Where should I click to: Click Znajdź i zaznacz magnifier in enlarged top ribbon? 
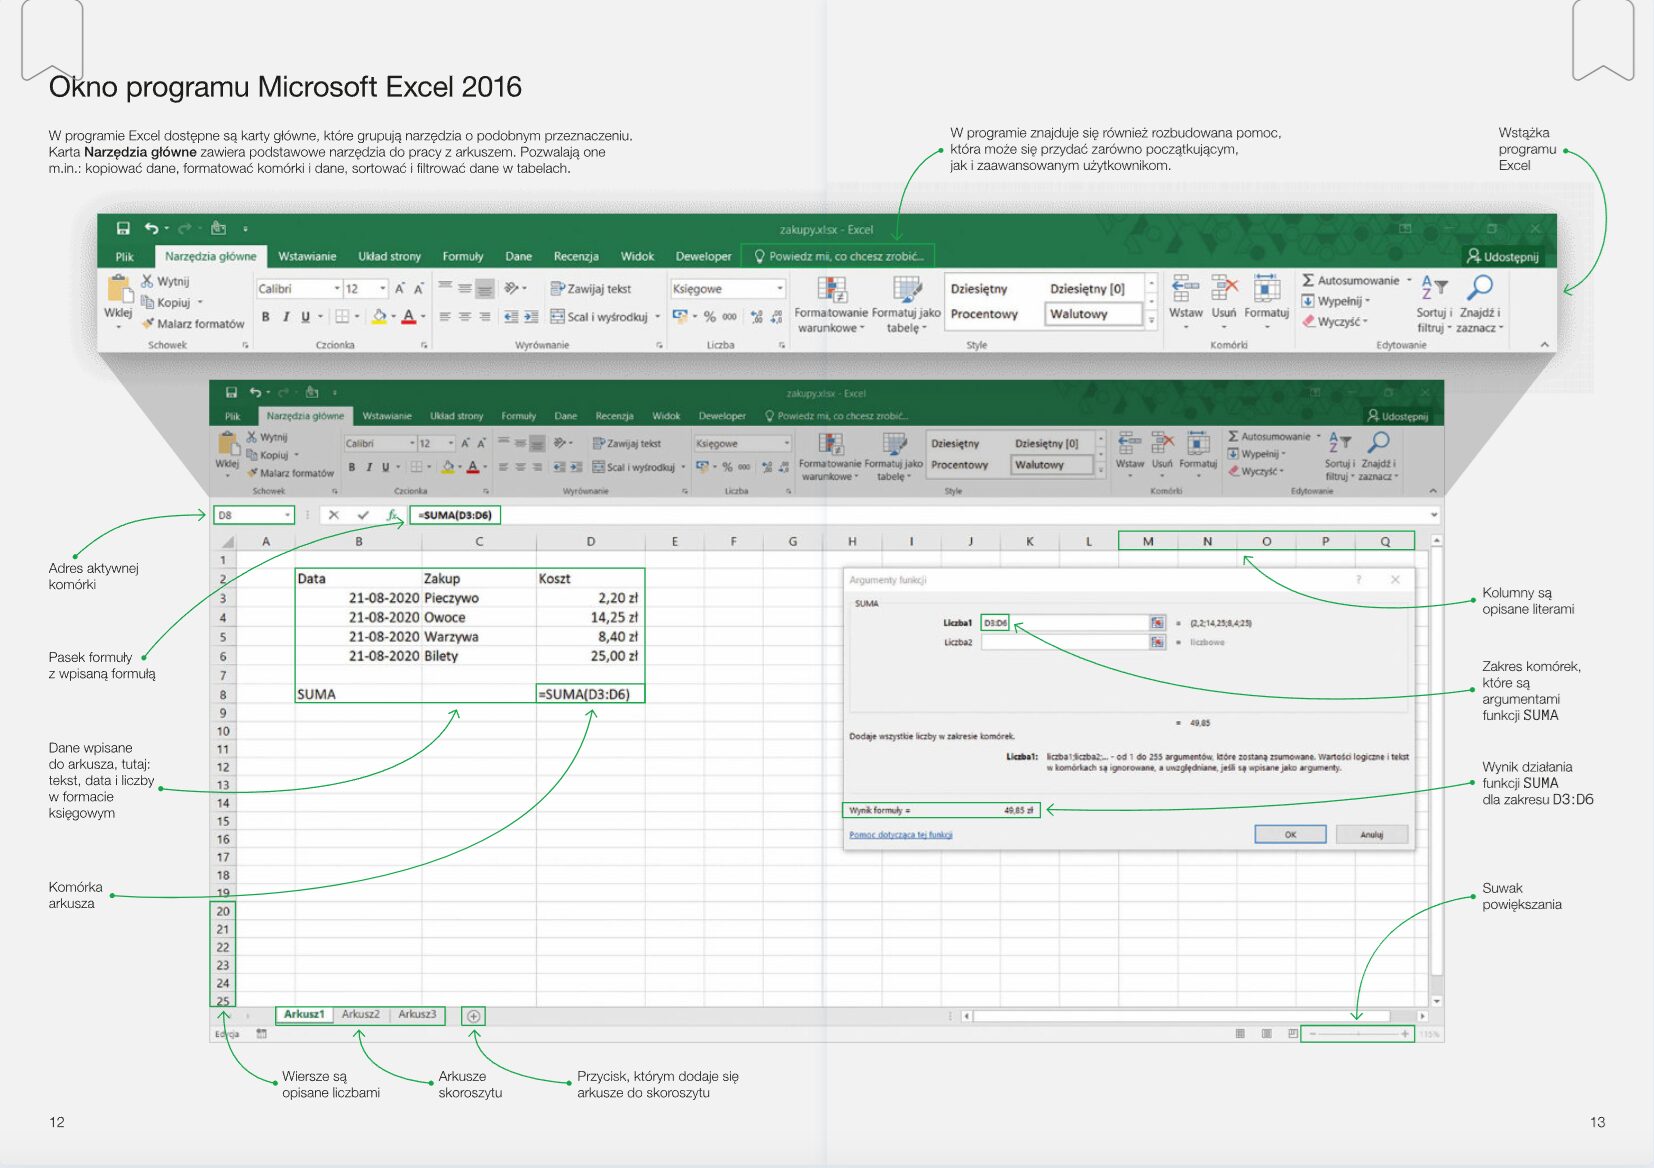pyautogui.click(x=1479, y=287)
